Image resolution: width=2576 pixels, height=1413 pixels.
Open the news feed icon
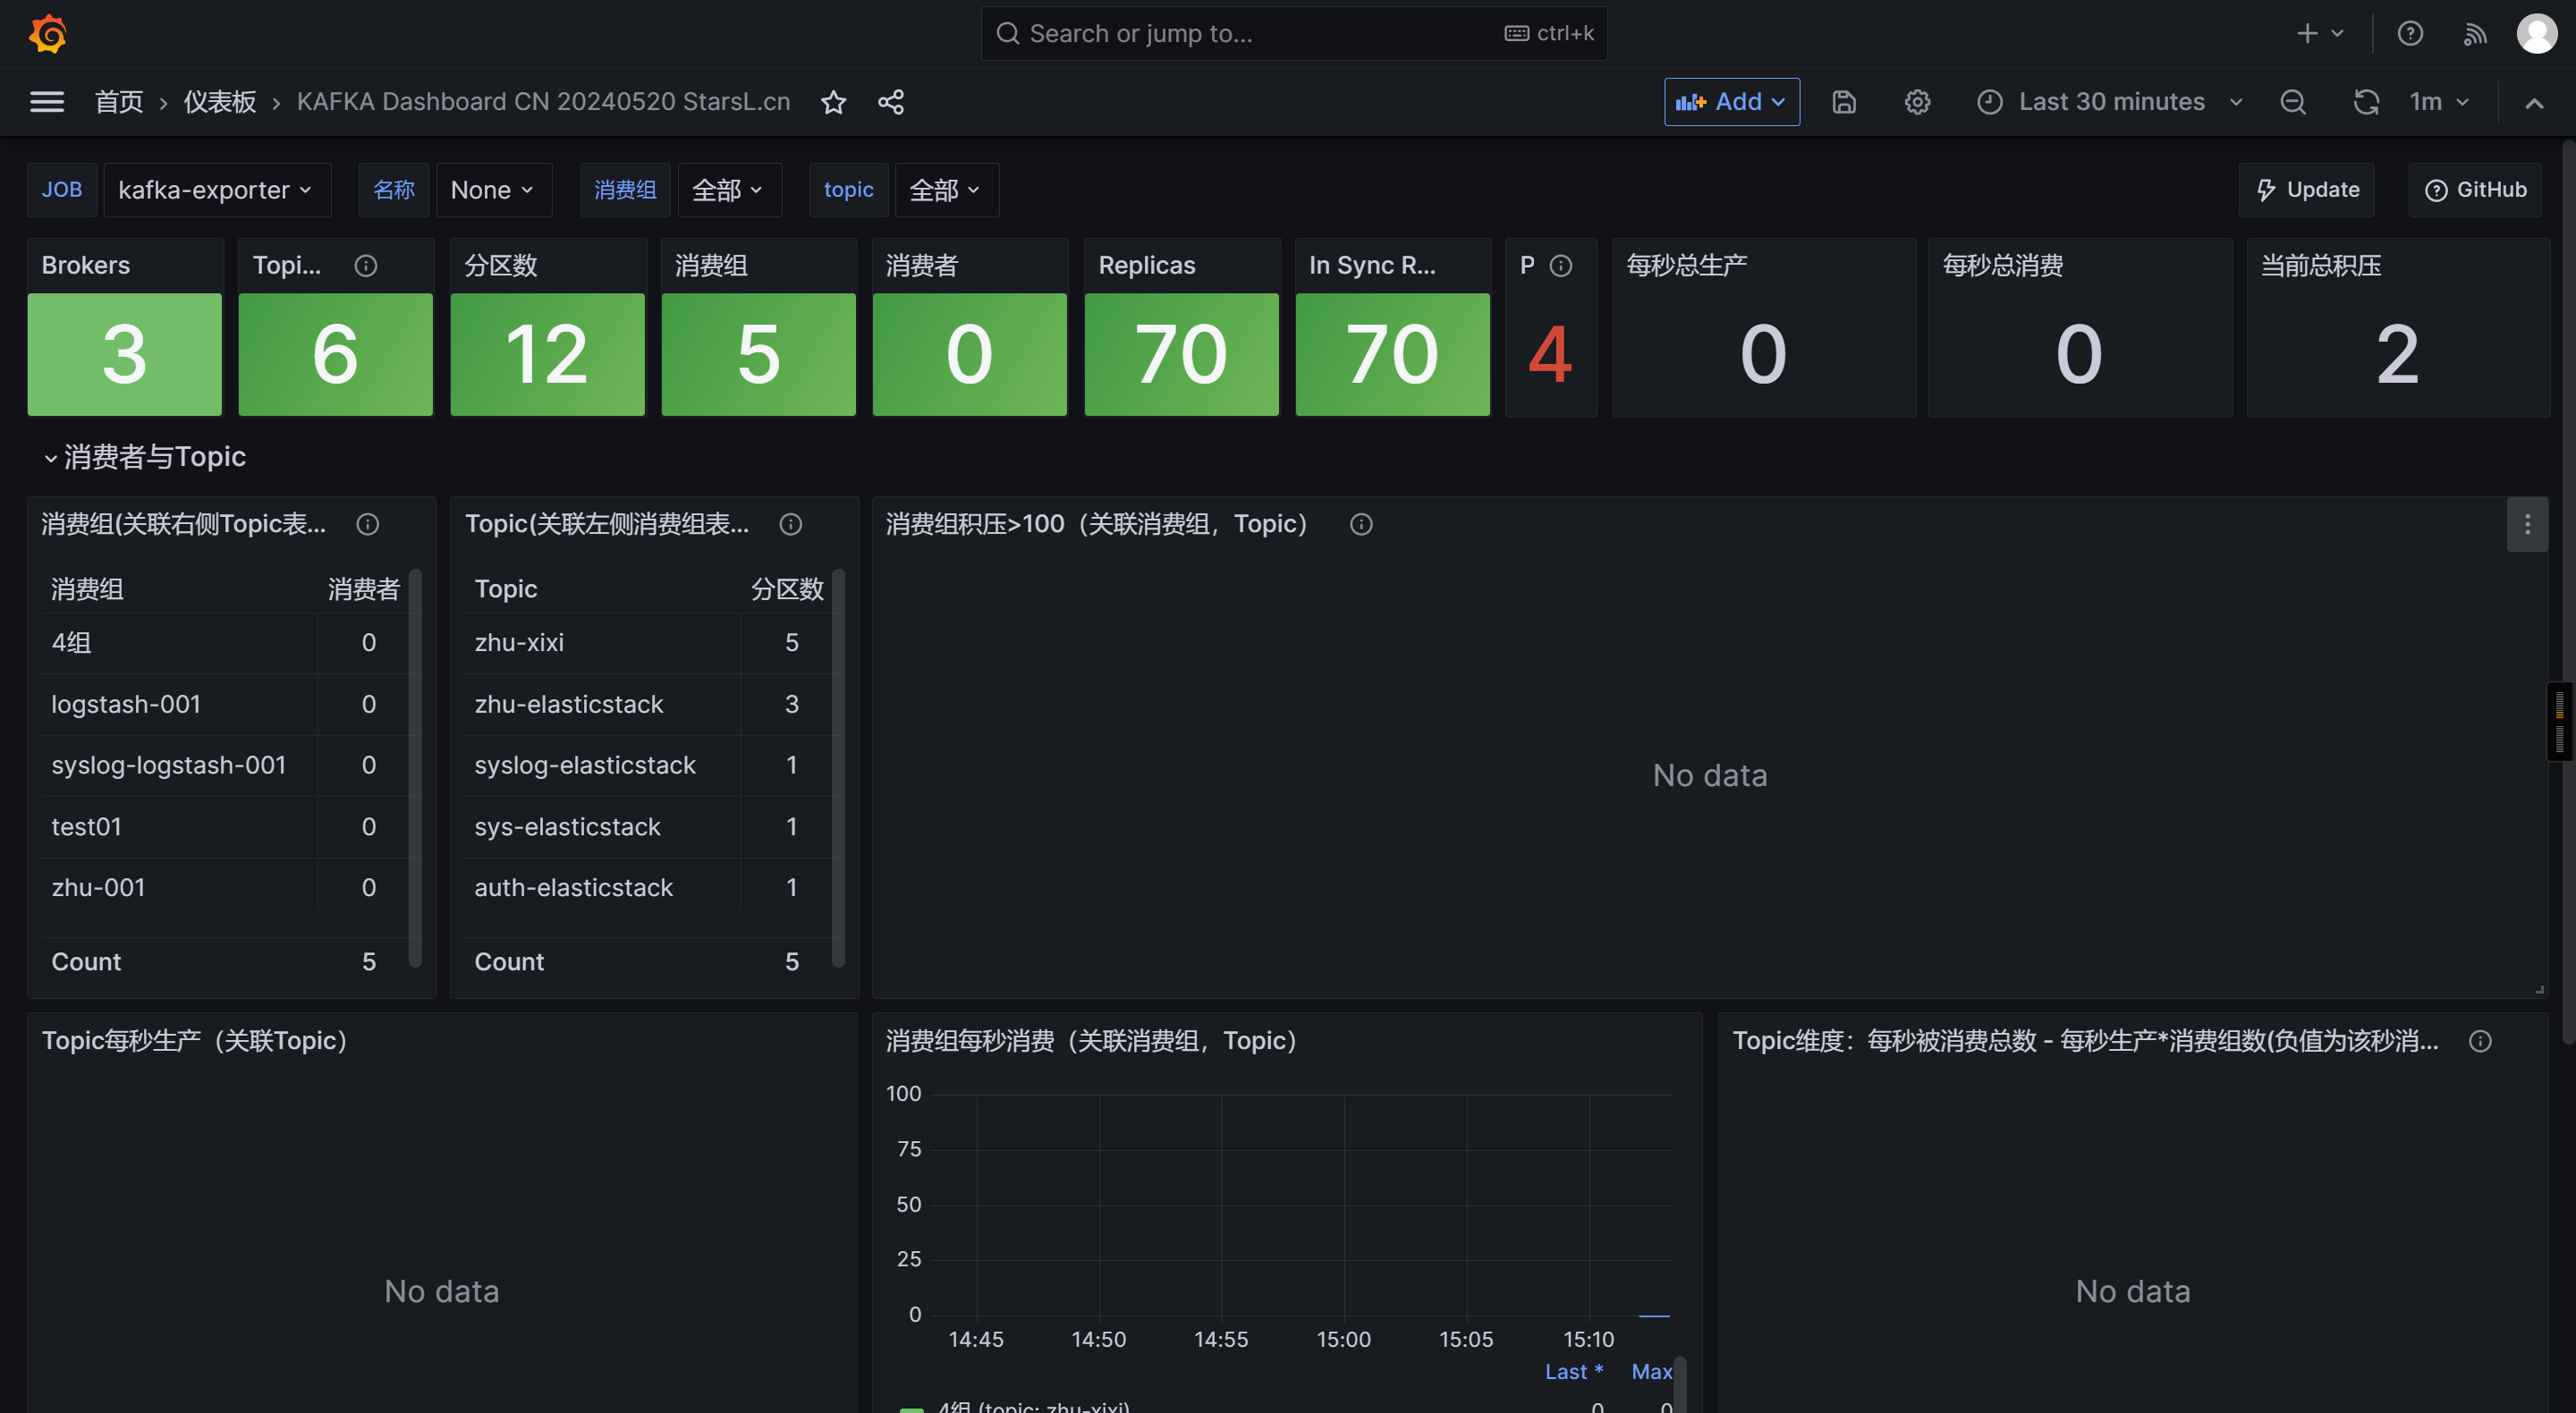pyautogui.click(x=2474, y=34)
